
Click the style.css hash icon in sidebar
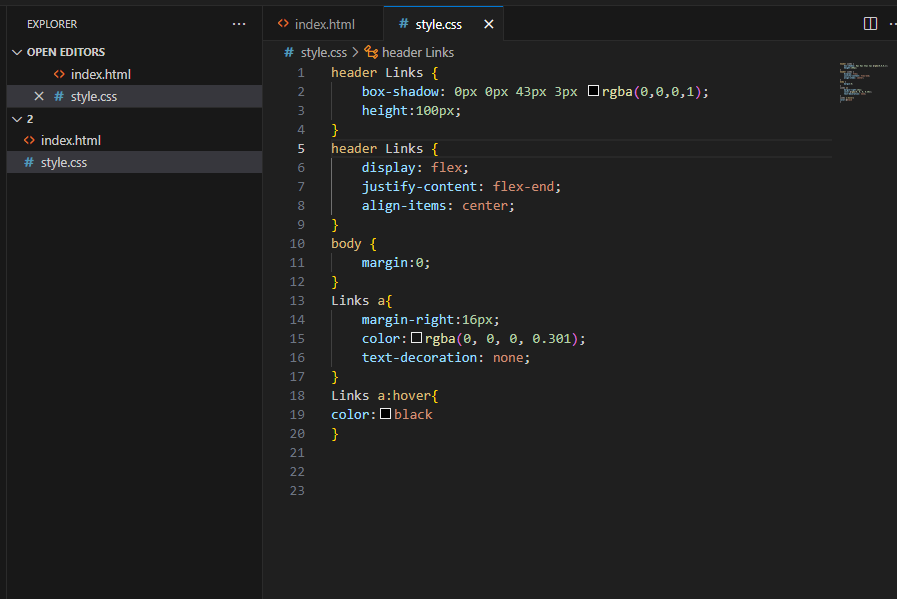[x=29, y=162]
